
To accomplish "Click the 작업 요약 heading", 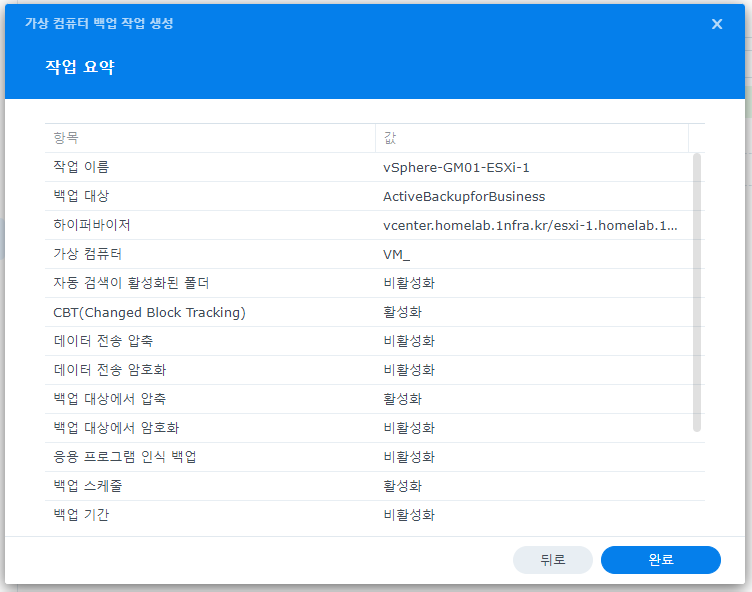I will (x=80, y=67).
